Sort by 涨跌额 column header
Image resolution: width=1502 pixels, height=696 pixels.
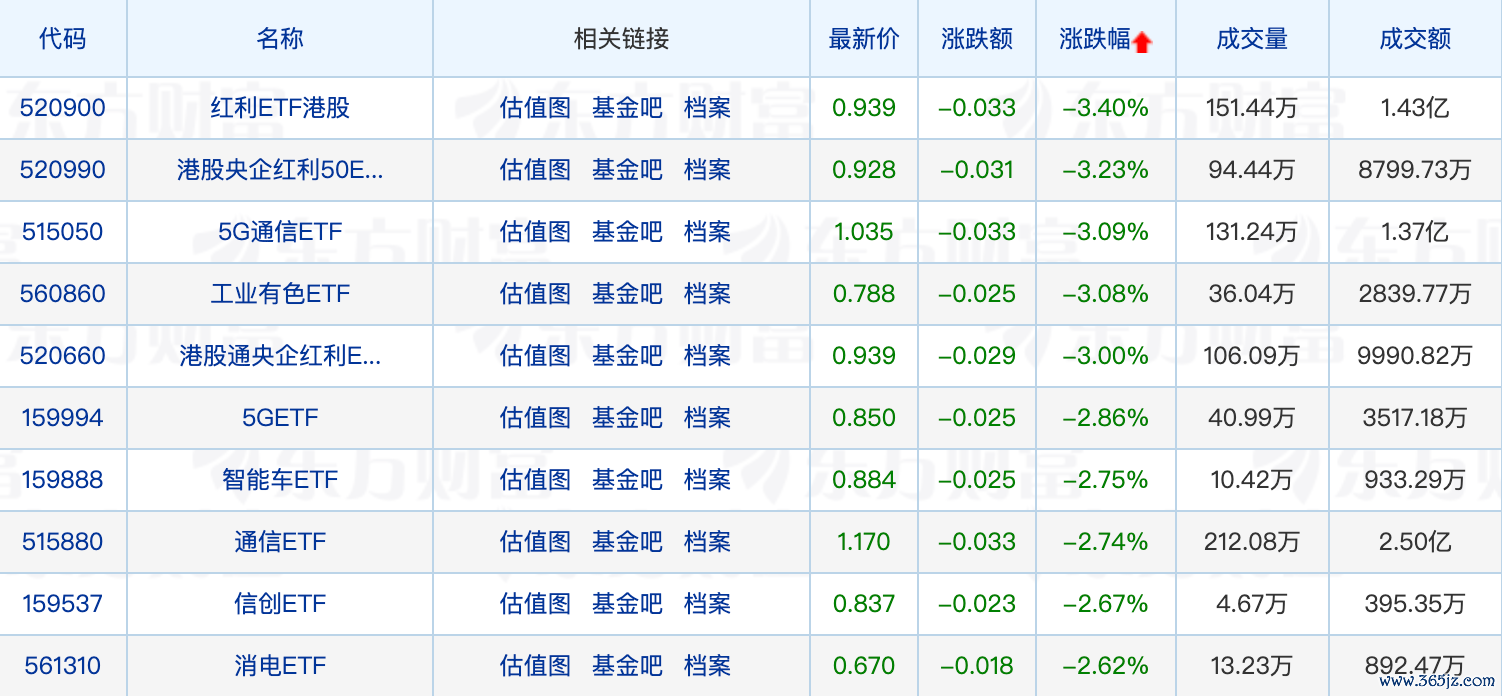[x=977, y=39]
